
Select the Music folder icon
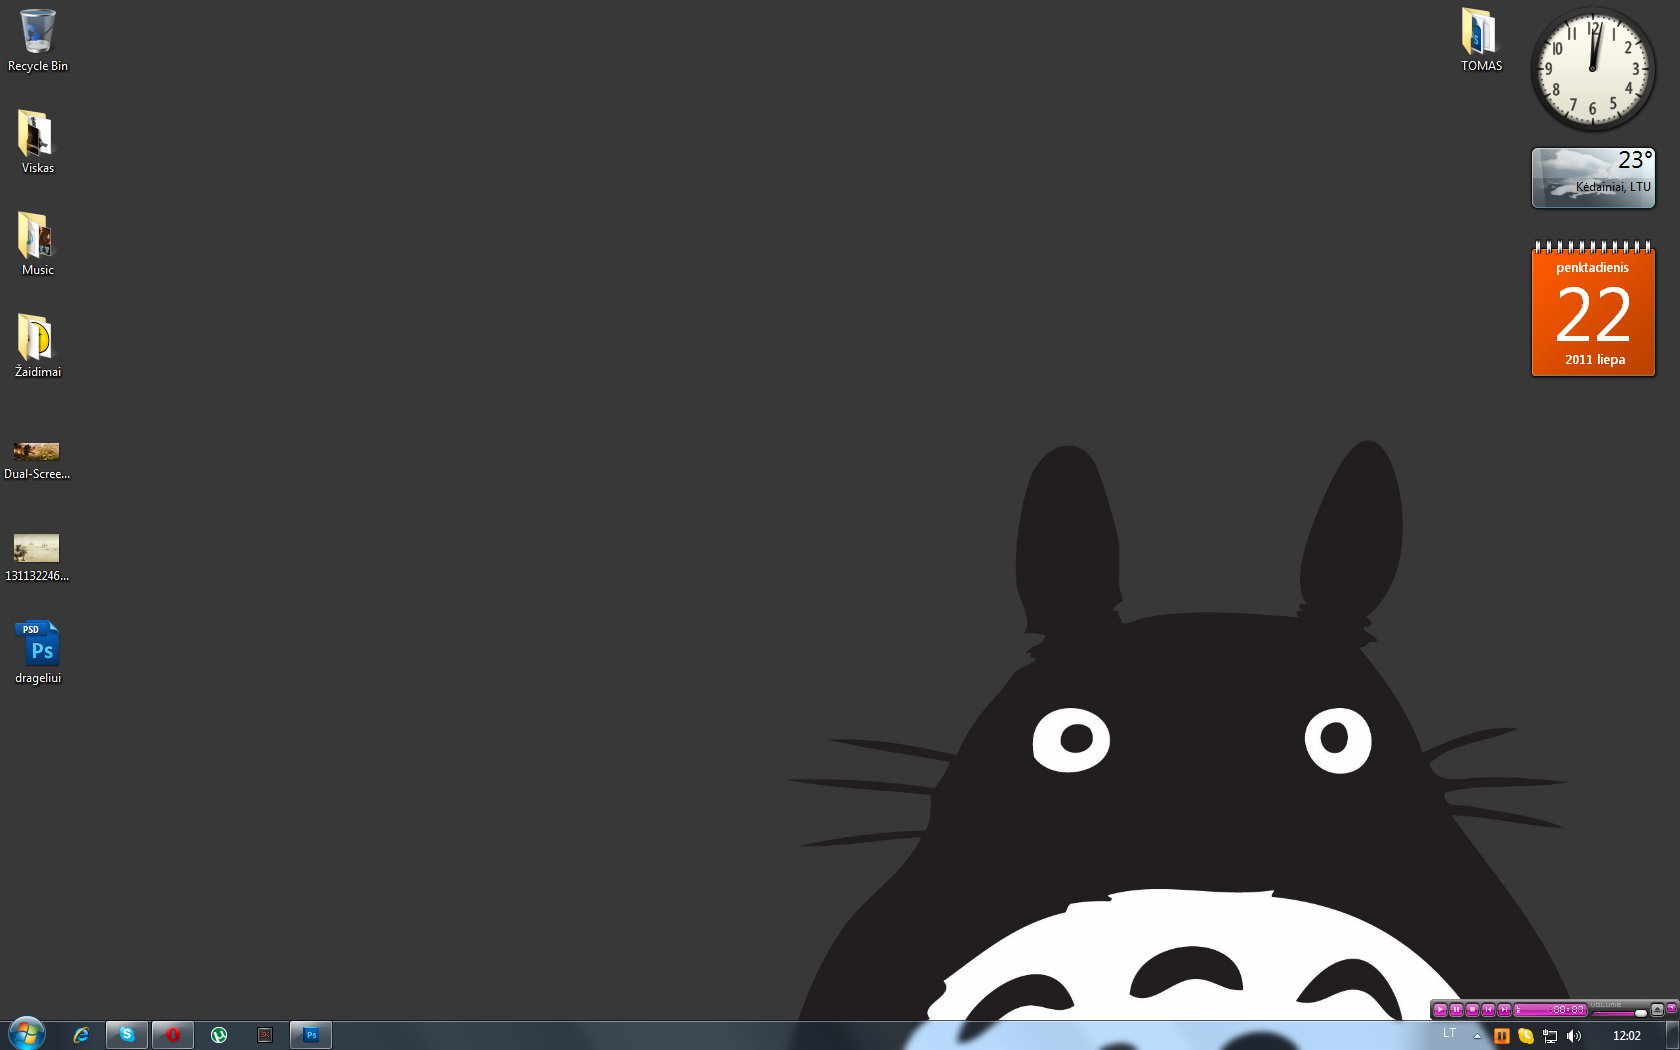[38, 244]
